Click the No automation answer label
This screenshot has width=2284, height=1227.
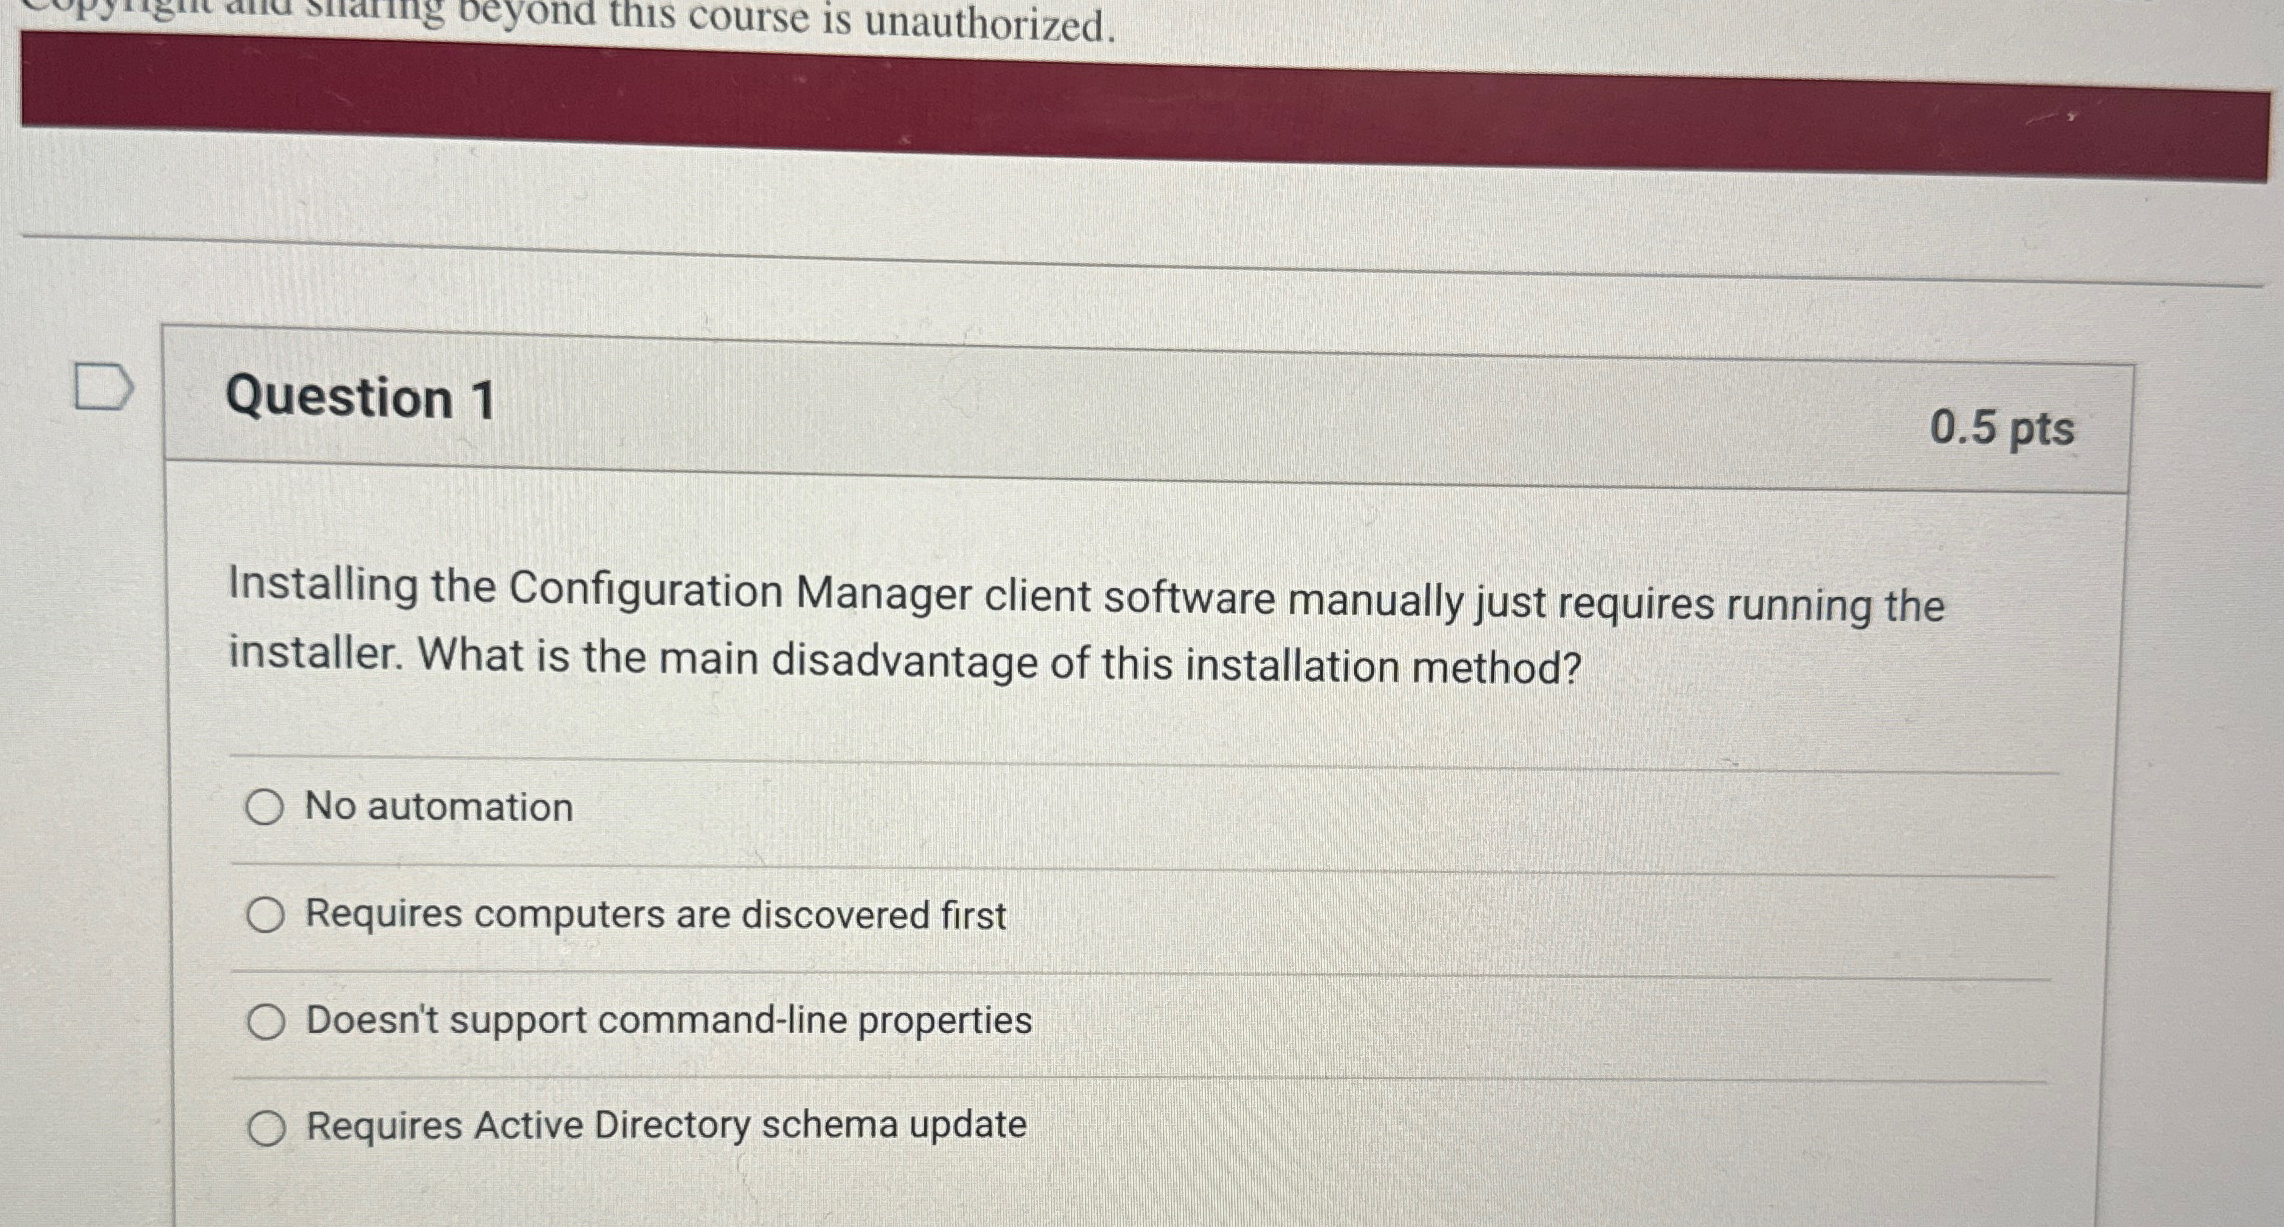coord(437,807)
